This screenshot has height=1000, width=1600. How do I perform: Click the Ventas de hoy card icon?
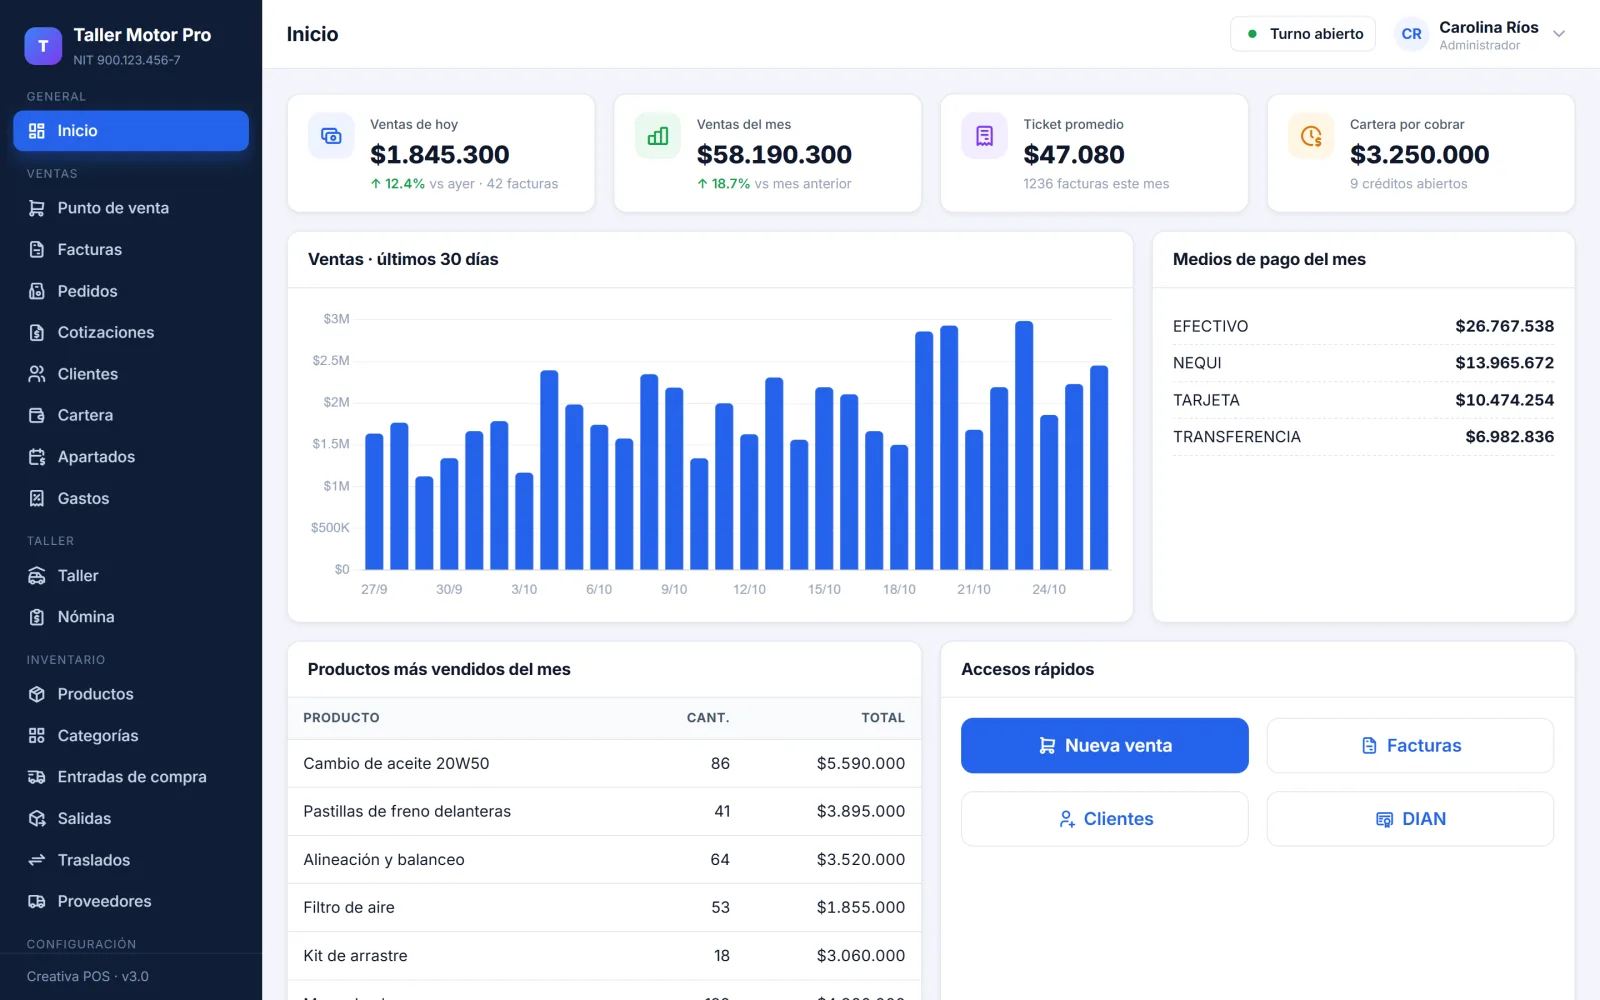tap(331, 136)
